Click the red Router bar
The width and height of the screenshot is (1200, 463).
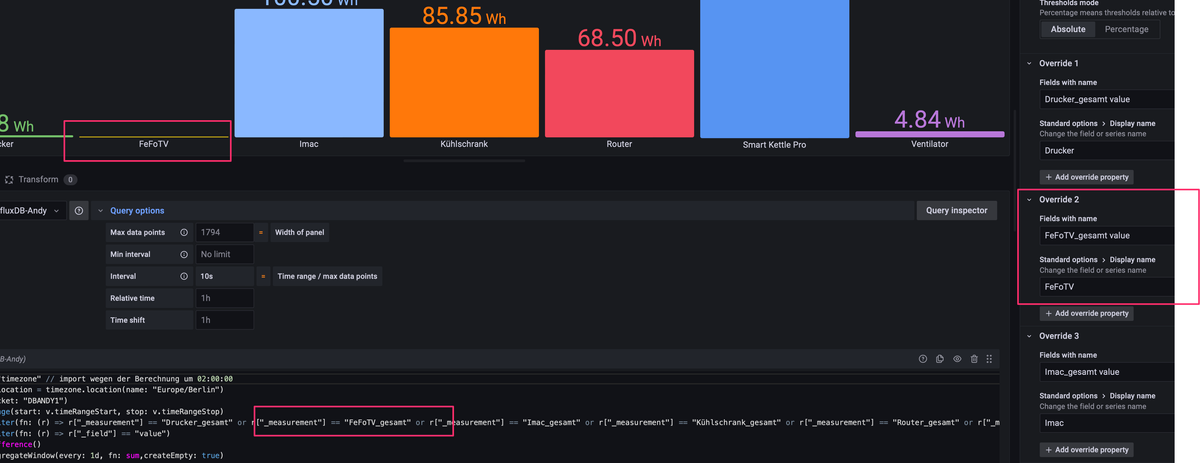(619, 94)
